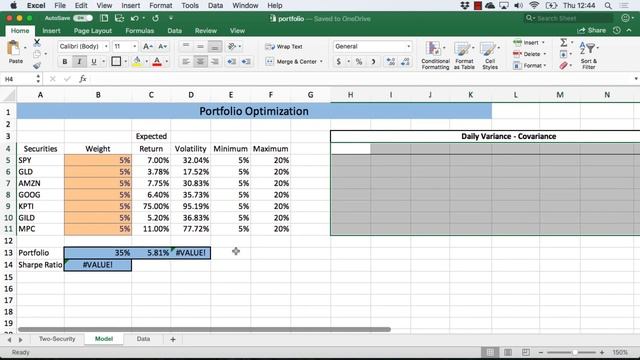Click the Format Painter brush icon
Viewport: 640px width, 360px height.
coord(37,65)
